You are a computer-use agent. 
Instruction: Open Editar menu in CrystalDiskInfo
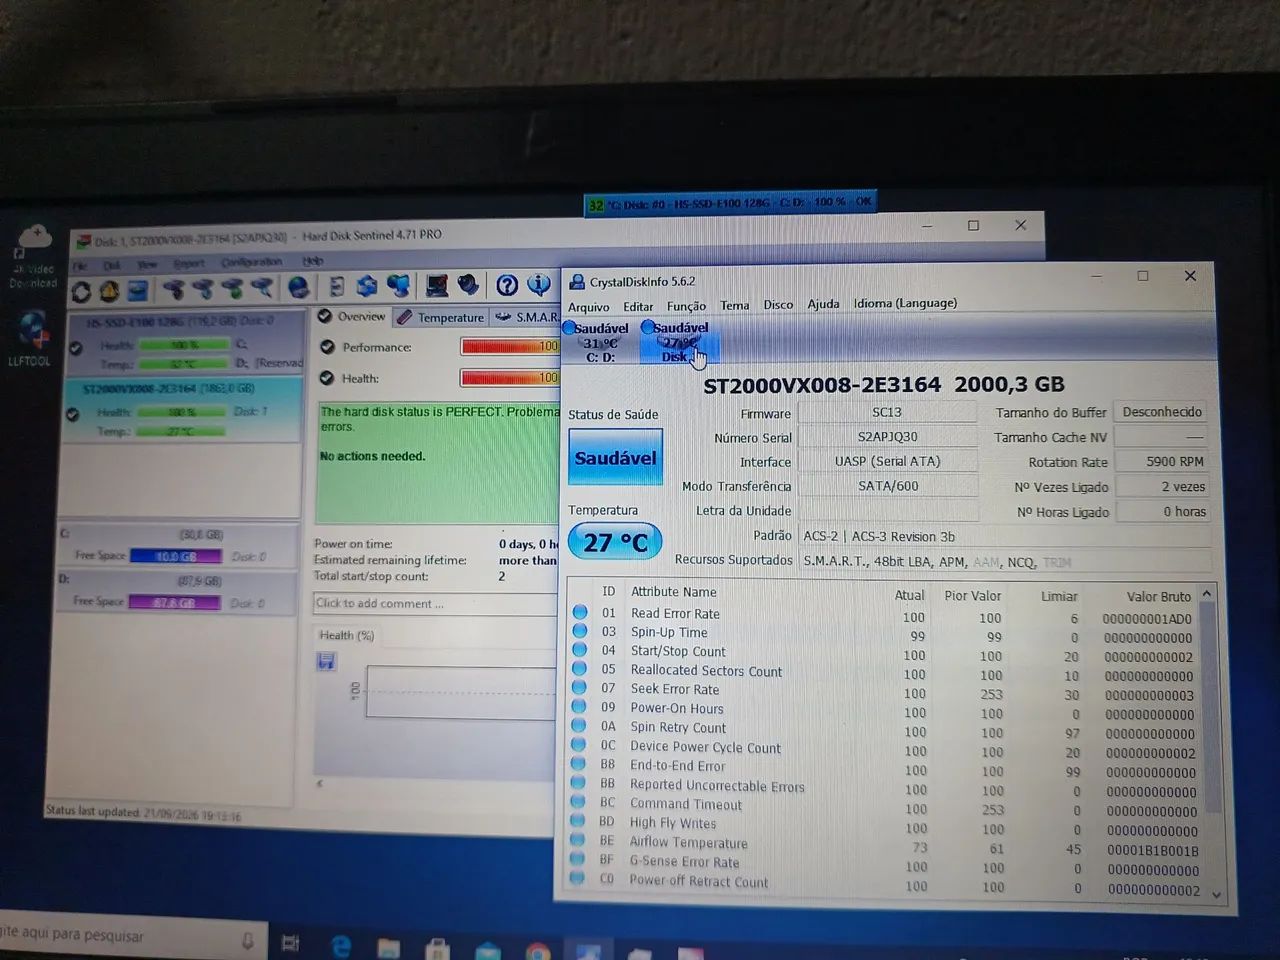pos(638,307)
